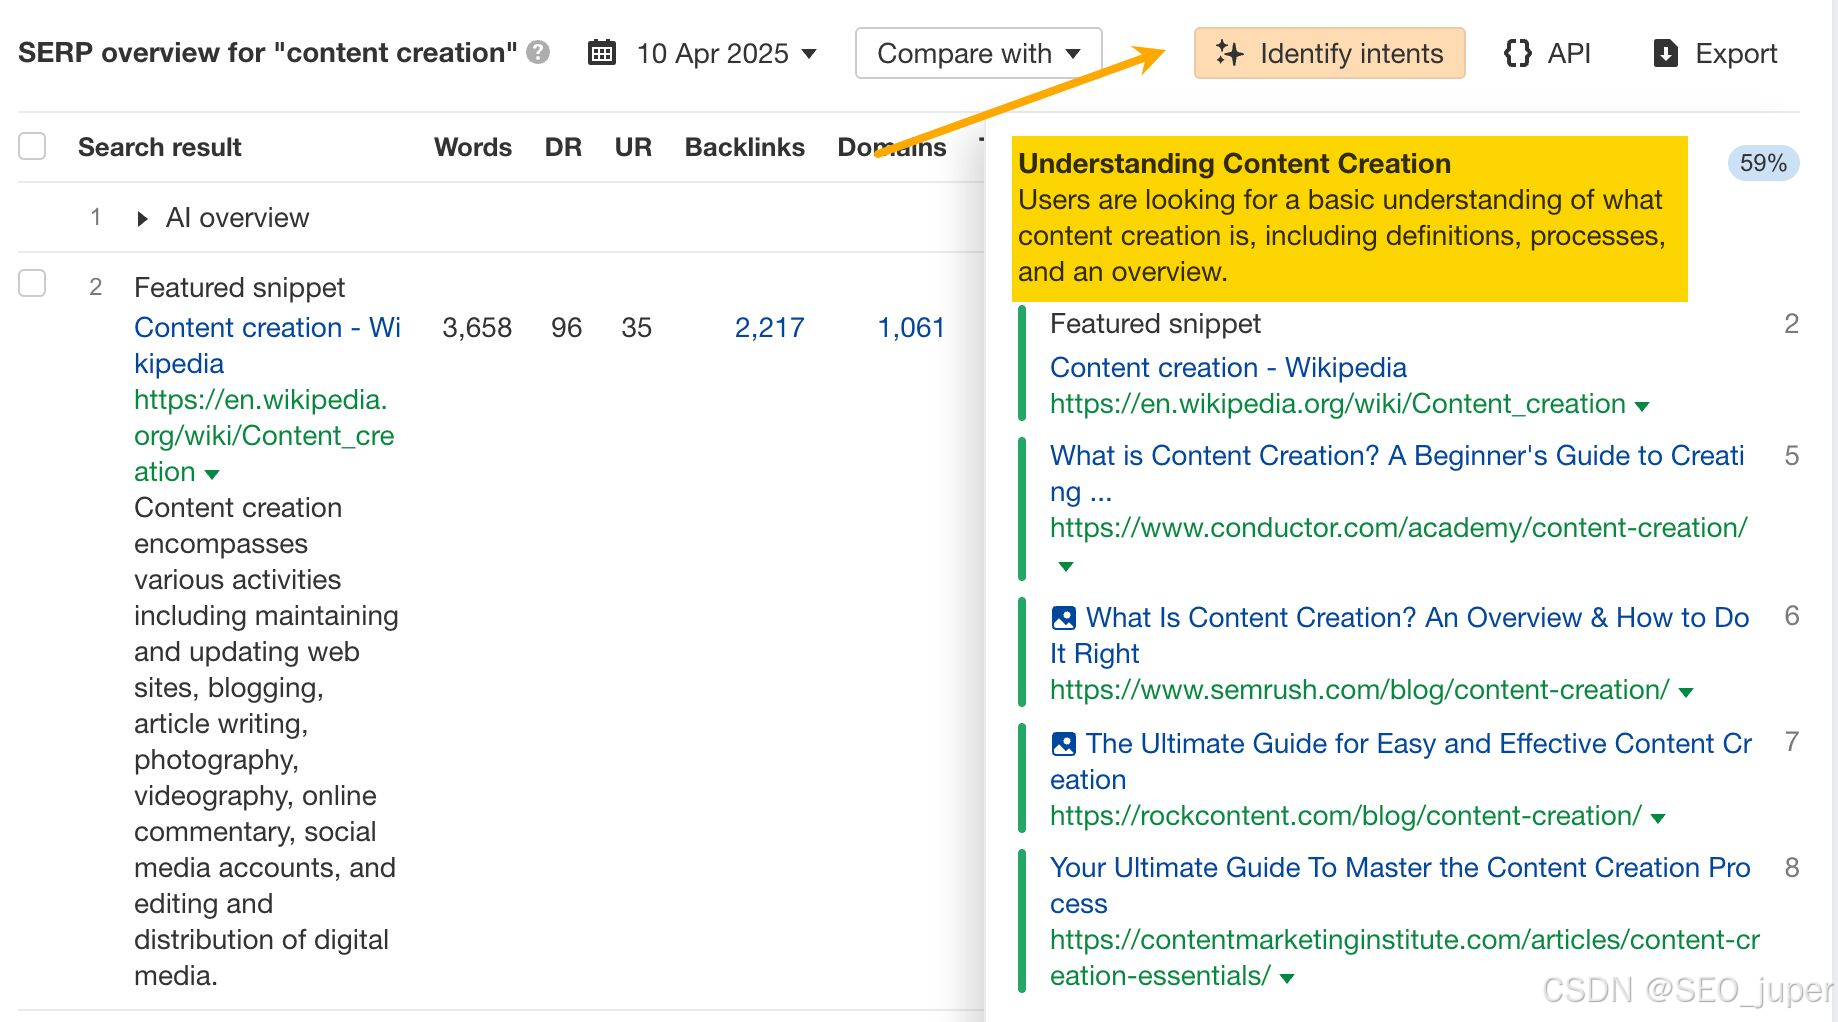The image size is (1838, 1022).
Task: Click the Export button
Action: (x=1715, y=53)
